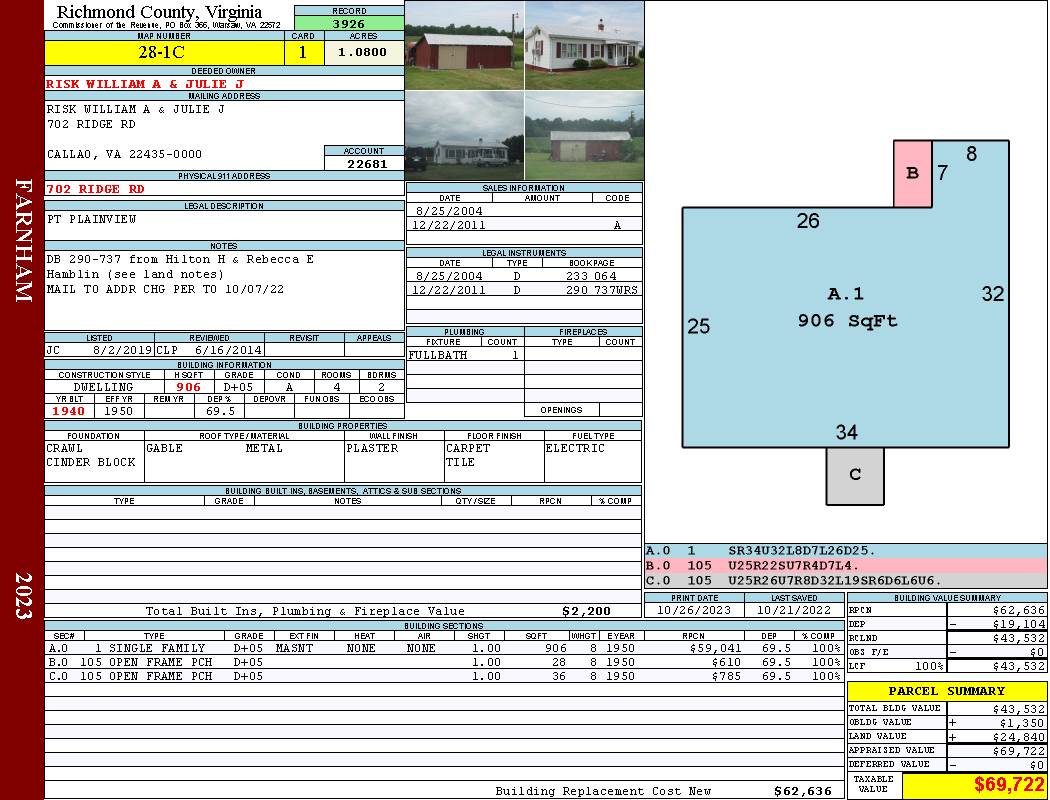Click the roof material METAL

(x=264, y=448)
